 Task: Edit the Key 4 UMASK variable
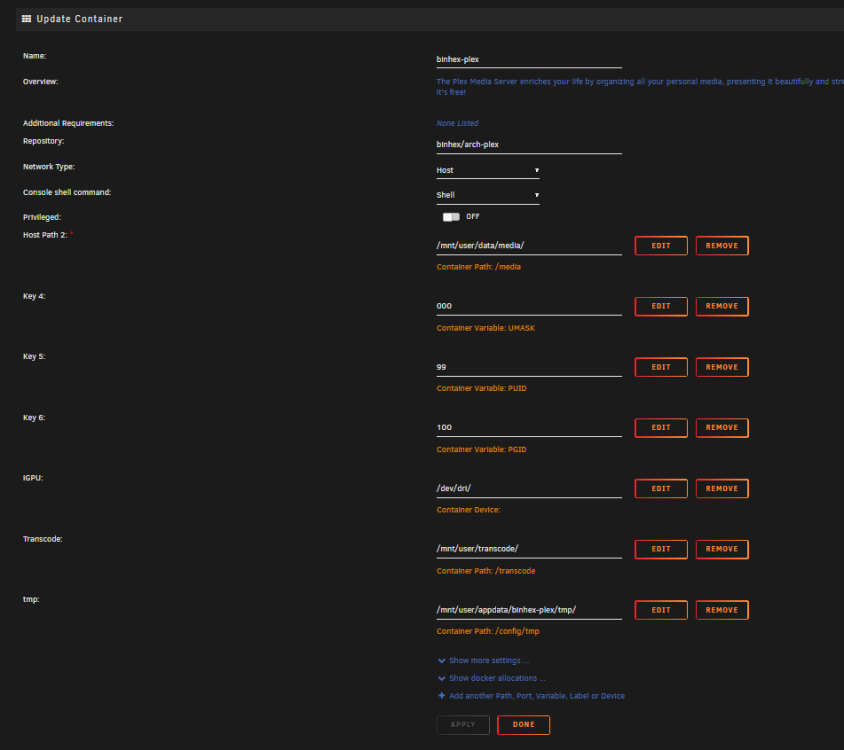661,306
